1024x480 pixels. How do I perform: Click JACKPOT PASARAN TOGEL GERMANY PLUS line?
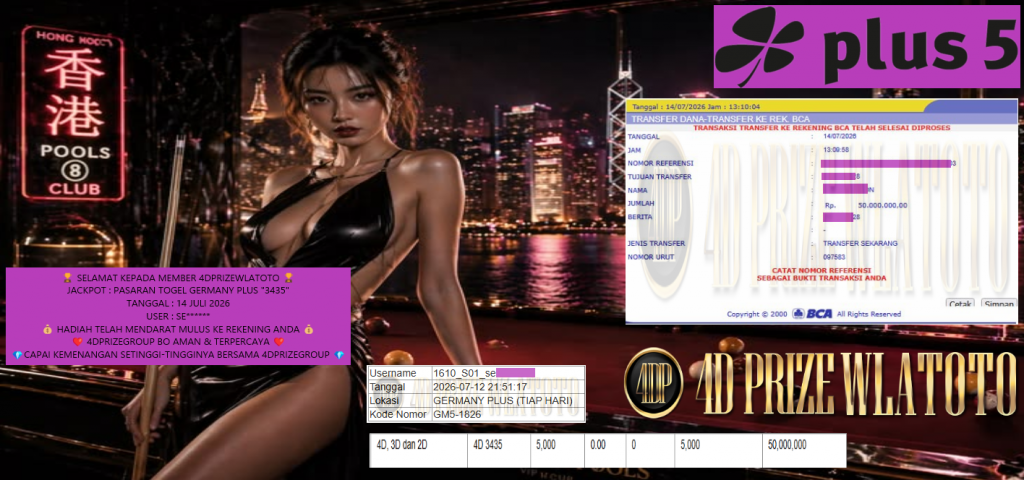178,291
